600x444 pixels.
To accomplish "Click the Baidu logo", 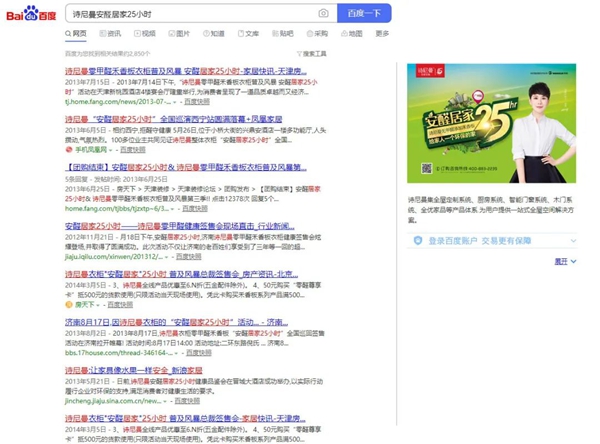I will (31, 14).
